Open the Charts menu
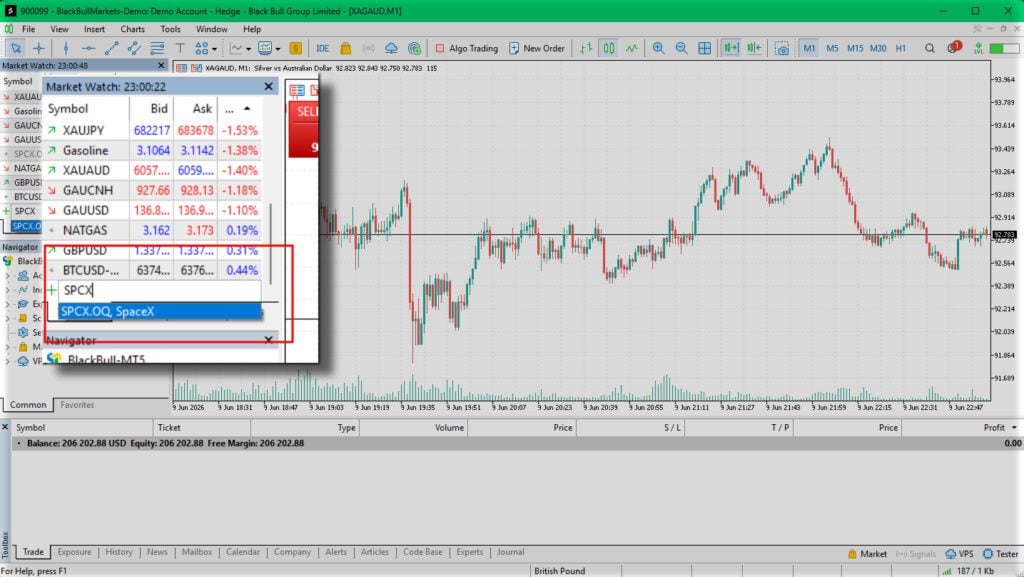1024x577 pixels. pos(133,29)
